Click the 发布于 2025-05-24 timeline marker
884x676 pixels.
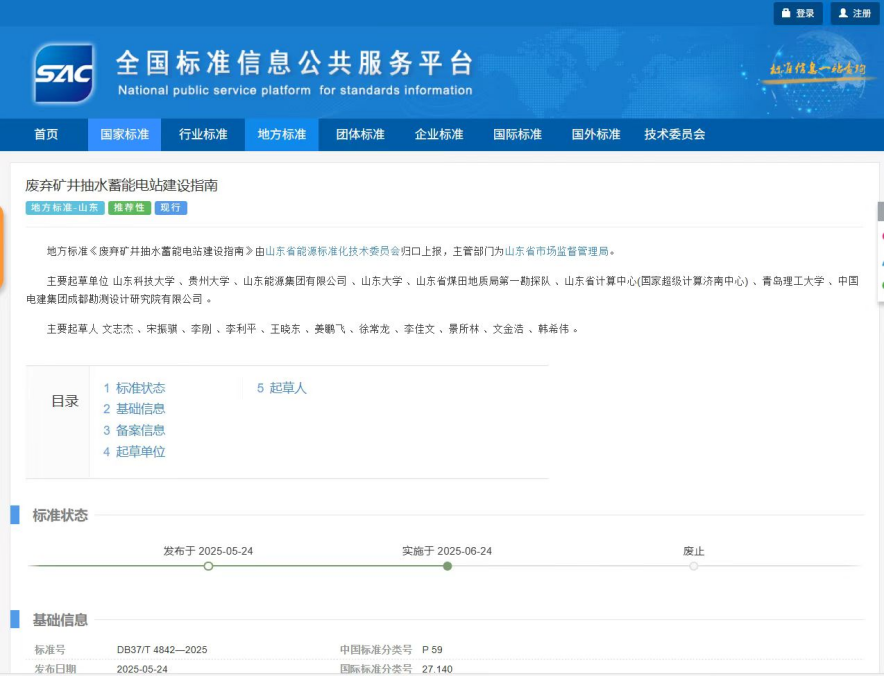[208, 566]
